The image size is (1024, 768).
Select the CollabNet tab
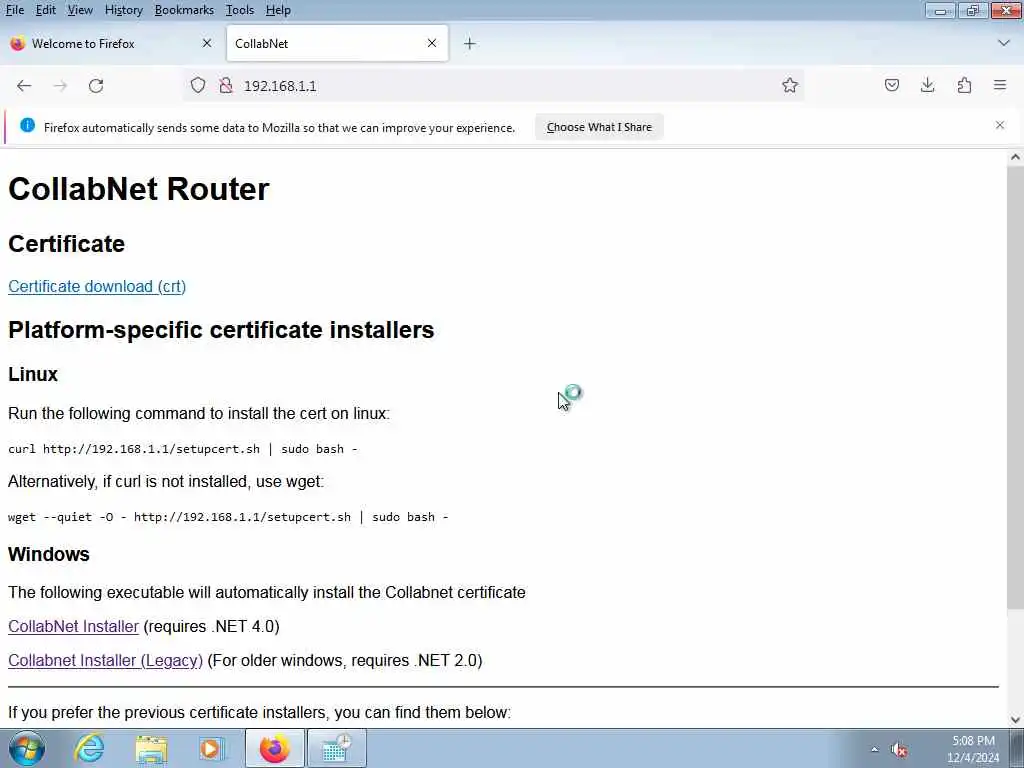tap(337, 44)
